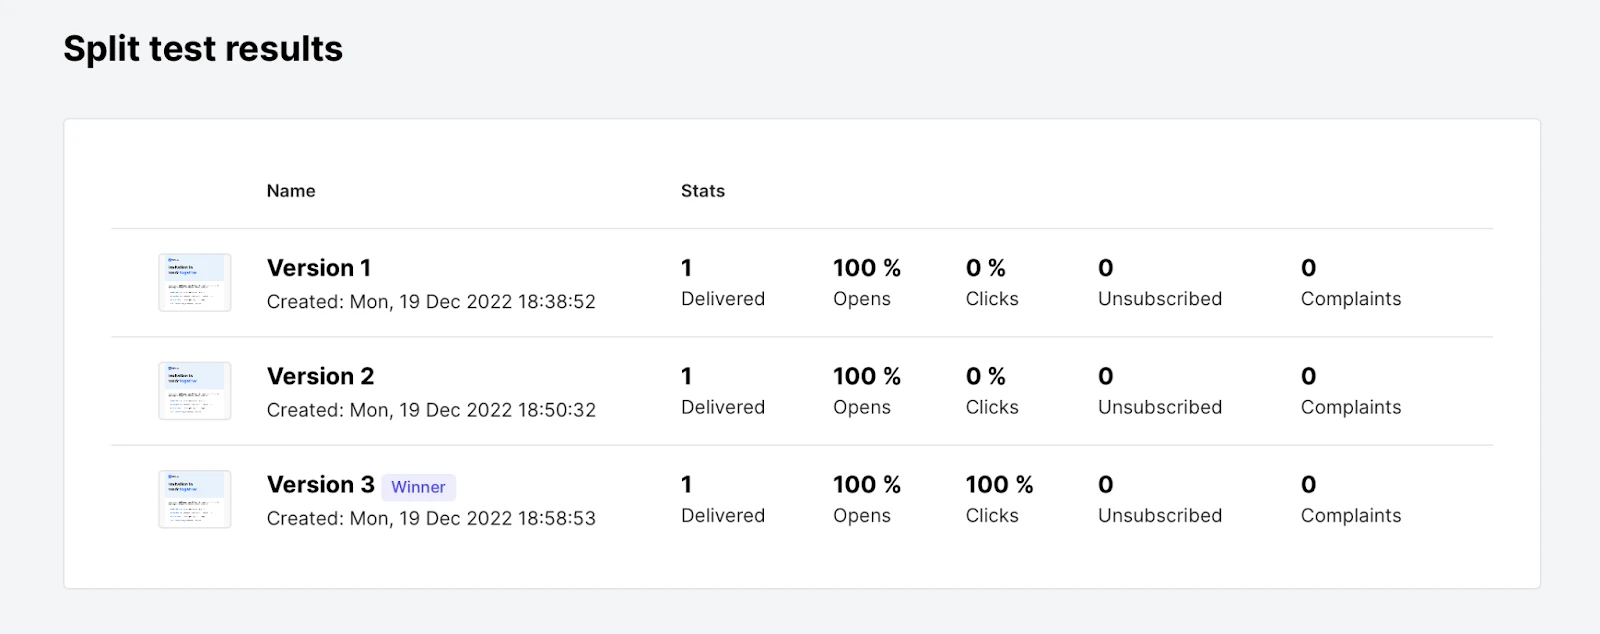Click Version 1's Delivered count
Screen dimensions: 1600x634
click(687, 268)
